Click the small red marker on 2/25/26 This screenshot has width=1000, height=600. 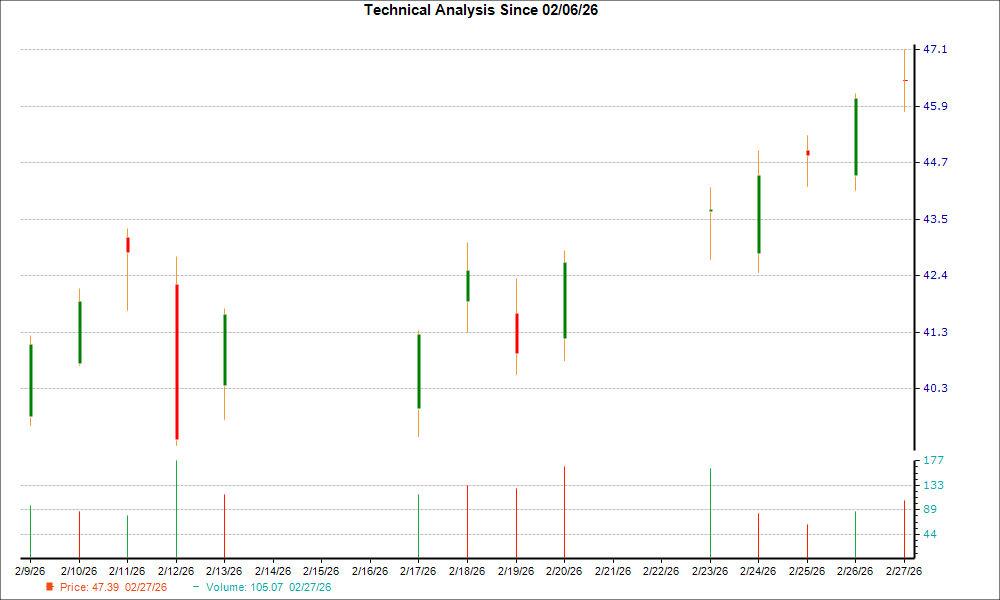808,152
